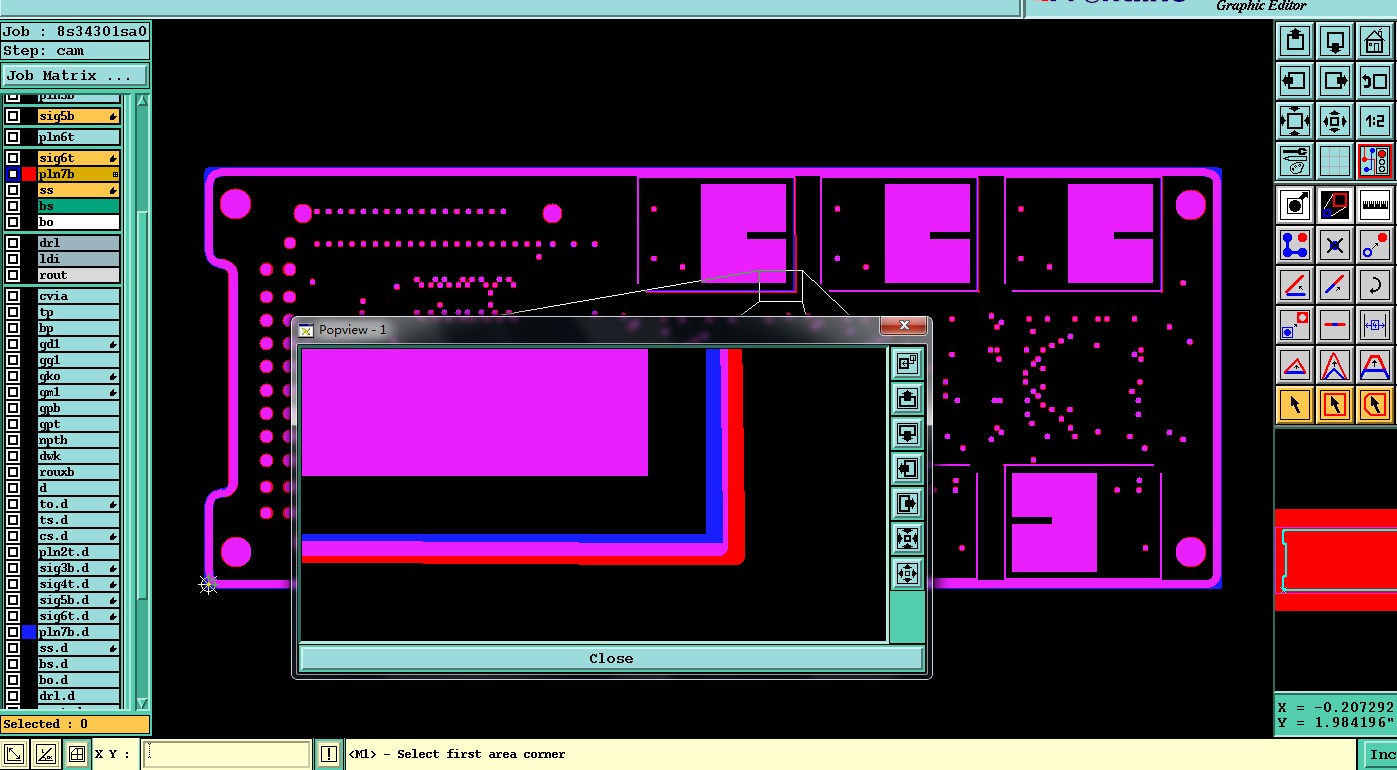Click the pan down view icon

click(x=1335, y=41)
